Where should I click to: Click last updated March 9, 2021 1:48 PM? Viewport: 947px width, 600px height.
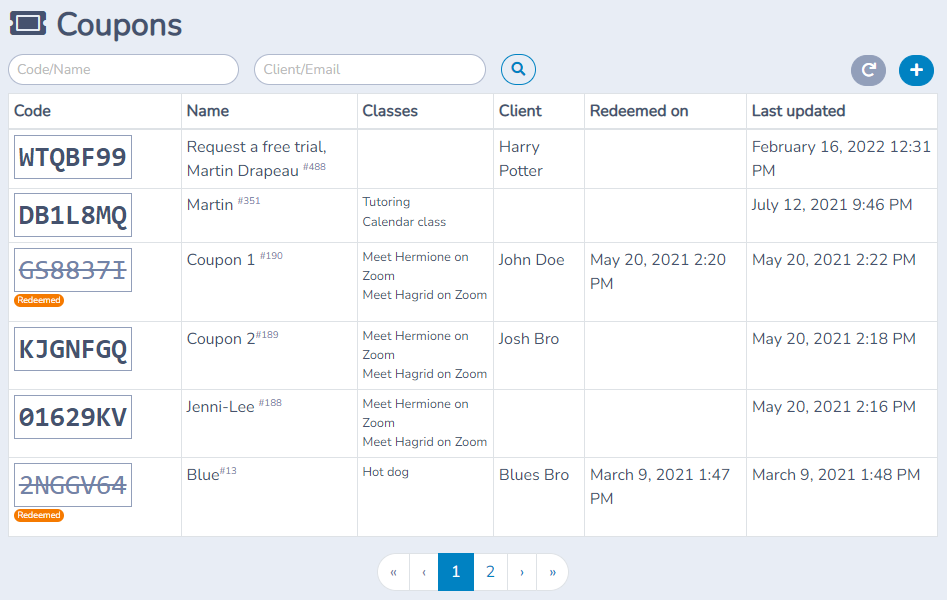836,475
